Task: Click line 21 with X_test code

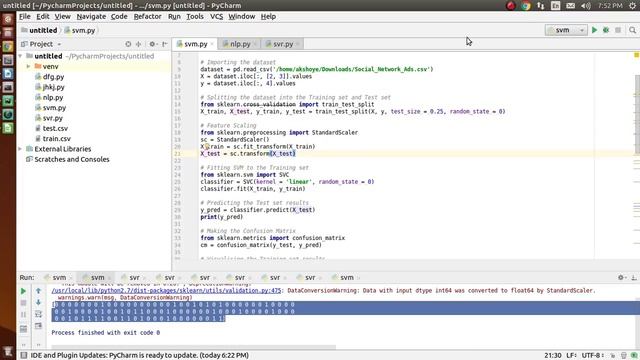Action: (248, 153)
